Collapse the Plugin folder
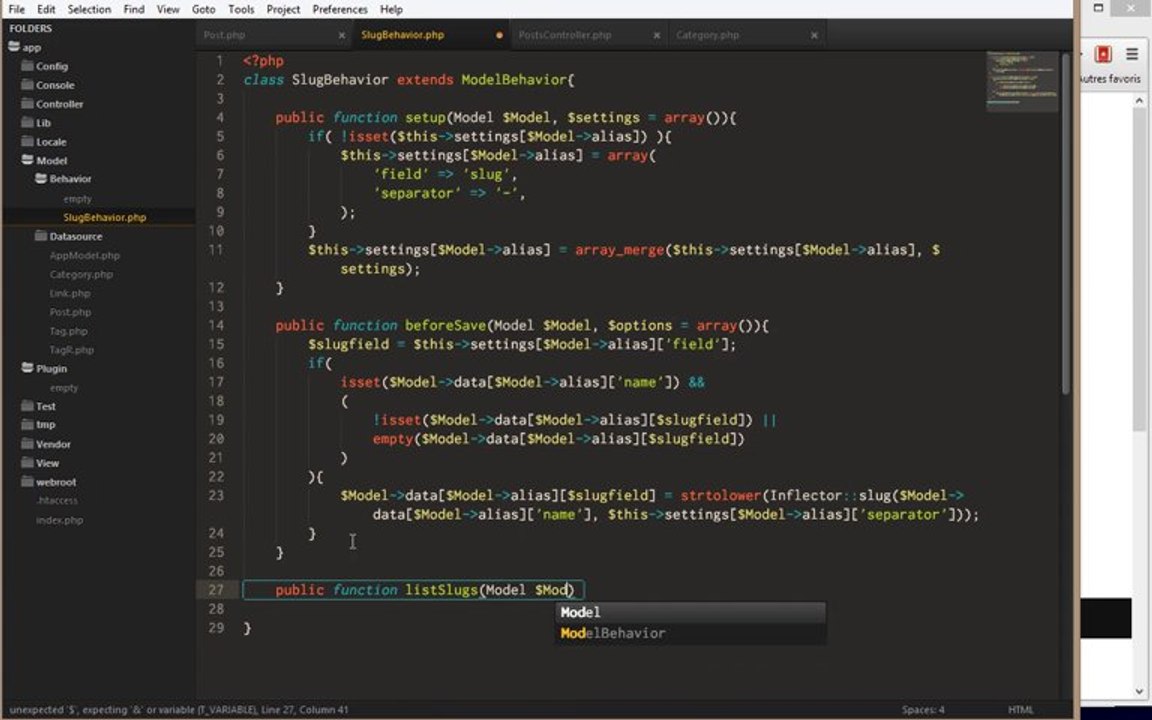1152x720 pixels. pos(44,369)
